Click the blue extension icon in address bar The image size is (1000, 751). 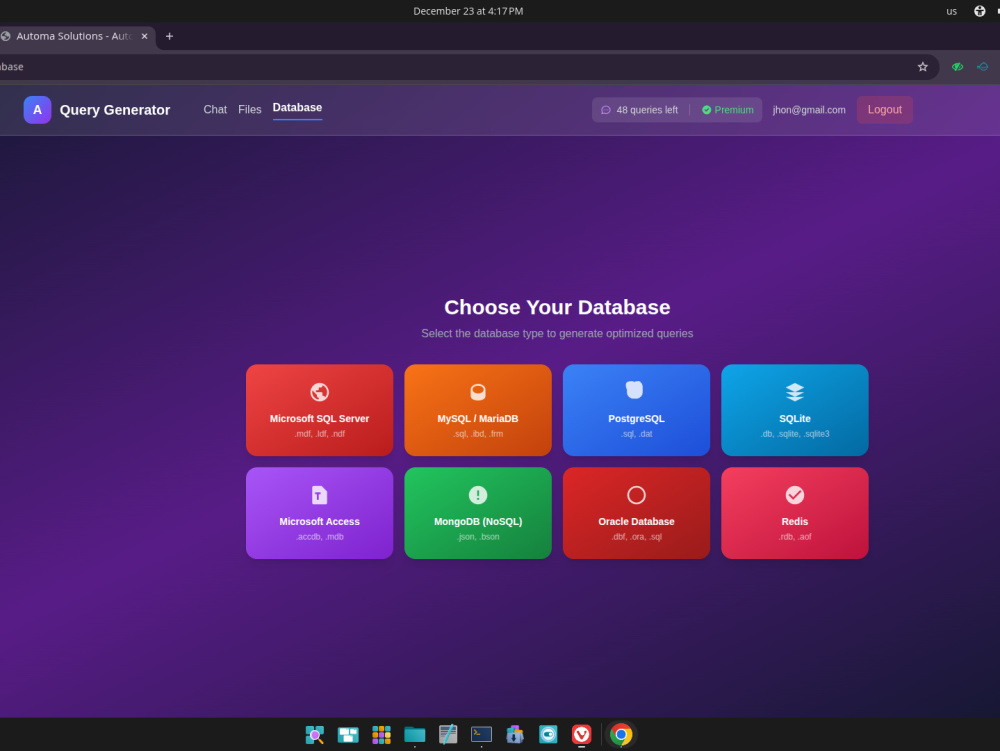tap(983, 67)
